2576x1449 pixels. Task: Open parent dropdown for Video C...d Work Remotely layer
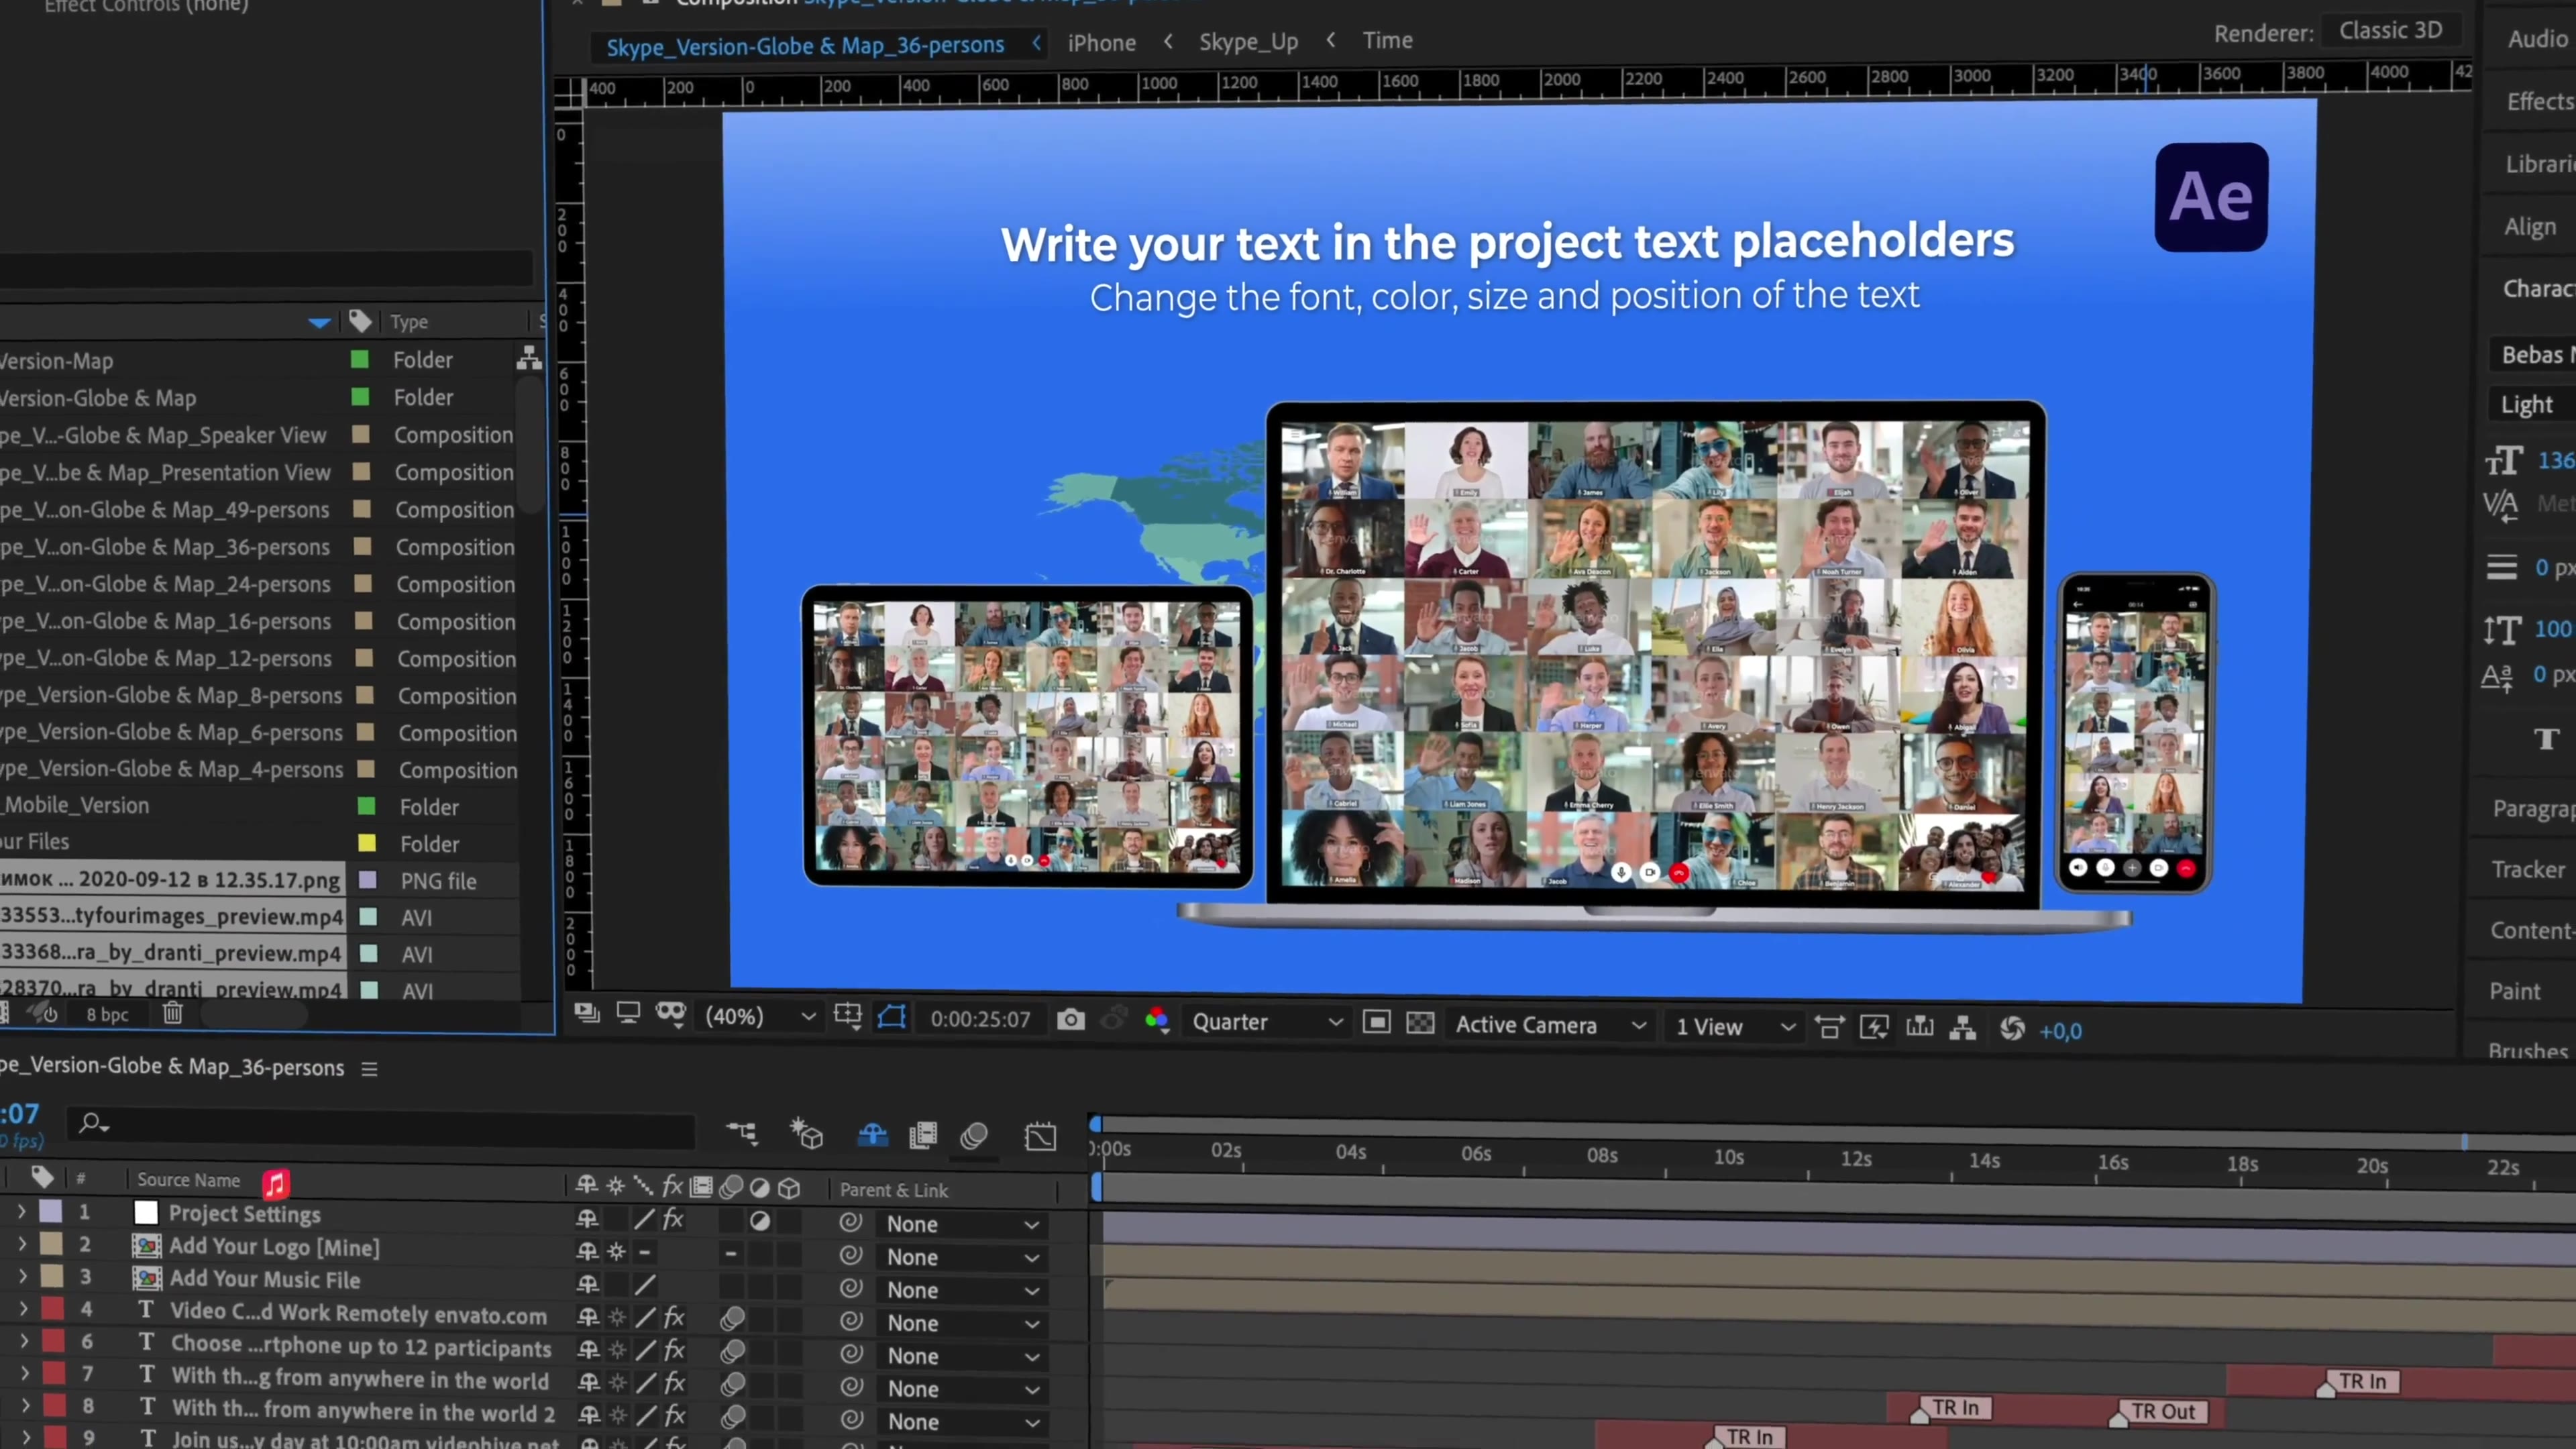[962, 1323]
